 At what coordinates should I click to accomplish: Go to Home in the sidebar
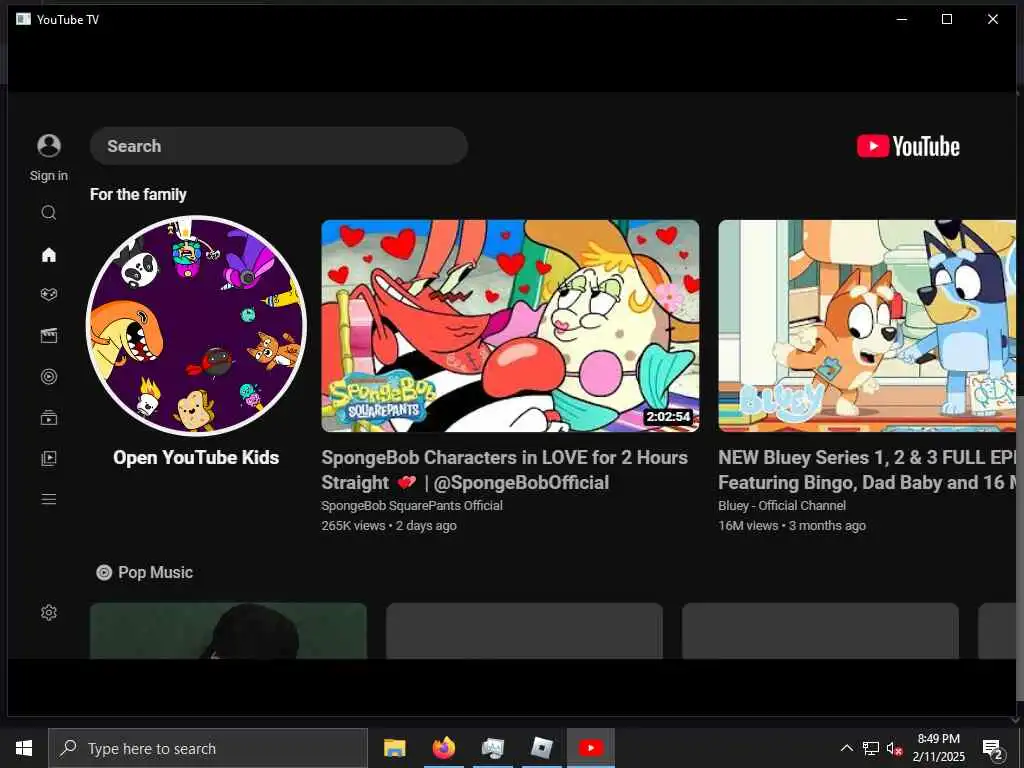click(49, 254)
